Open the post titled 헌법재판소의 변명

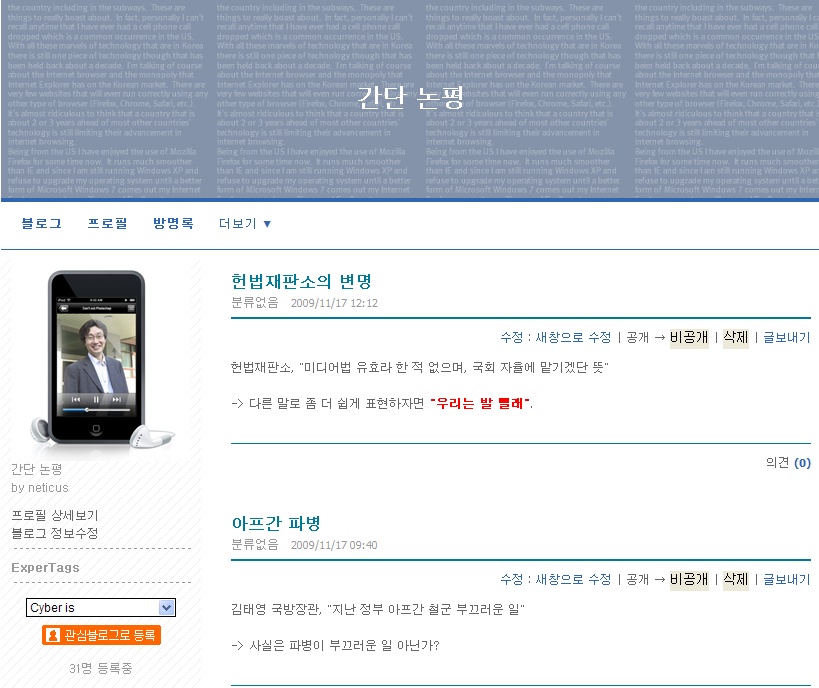[x=301, y=282]
